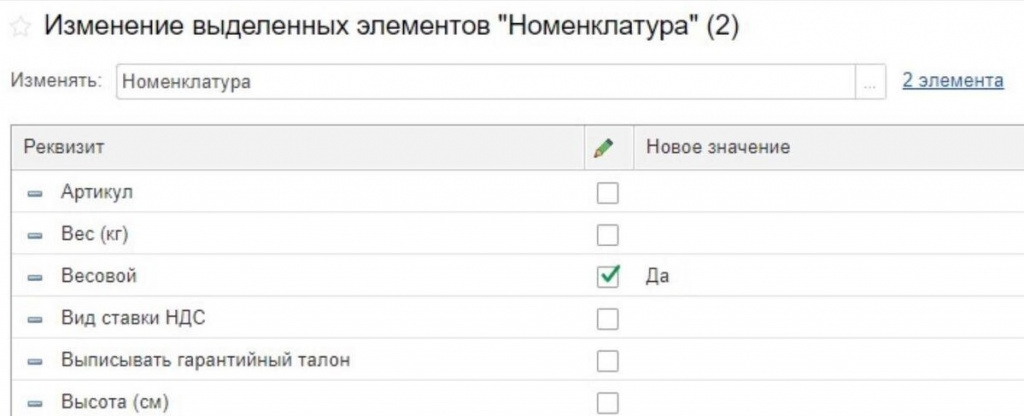Click the dash icon beside Артикул
Image resolution: width=1024 pixels, height=416 pixels.
pos(36,193)
